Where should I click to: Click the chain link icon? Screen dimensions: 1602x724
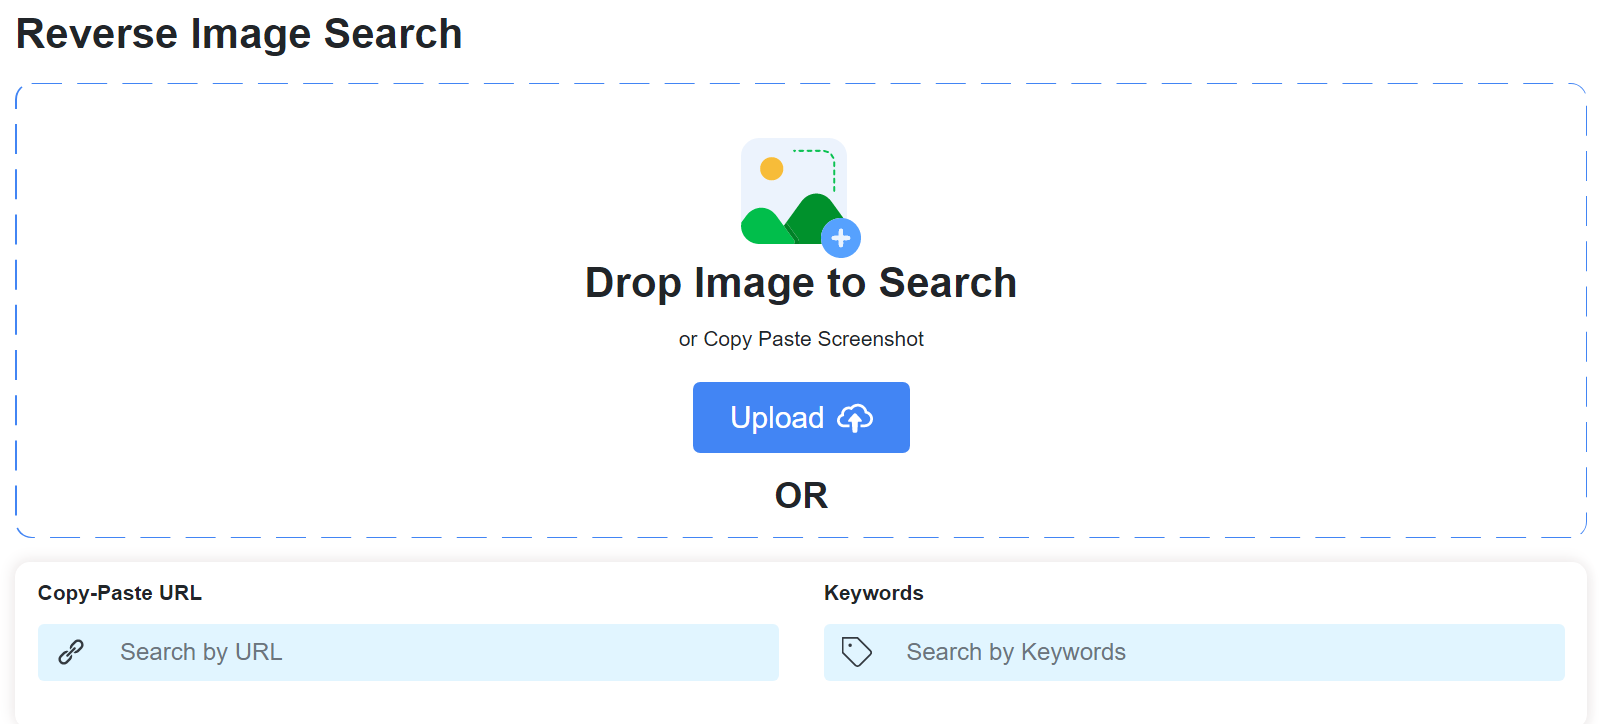tap(71, 652)
